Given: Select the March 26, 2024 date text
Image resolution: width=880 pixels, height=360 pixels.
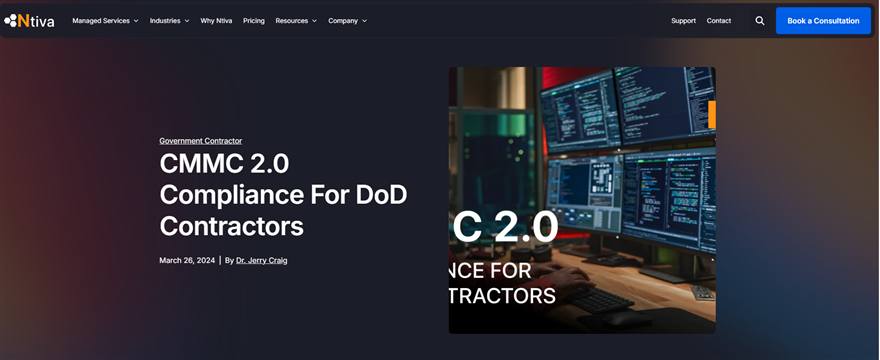Looking at the screenshot, I should [187, 260].
